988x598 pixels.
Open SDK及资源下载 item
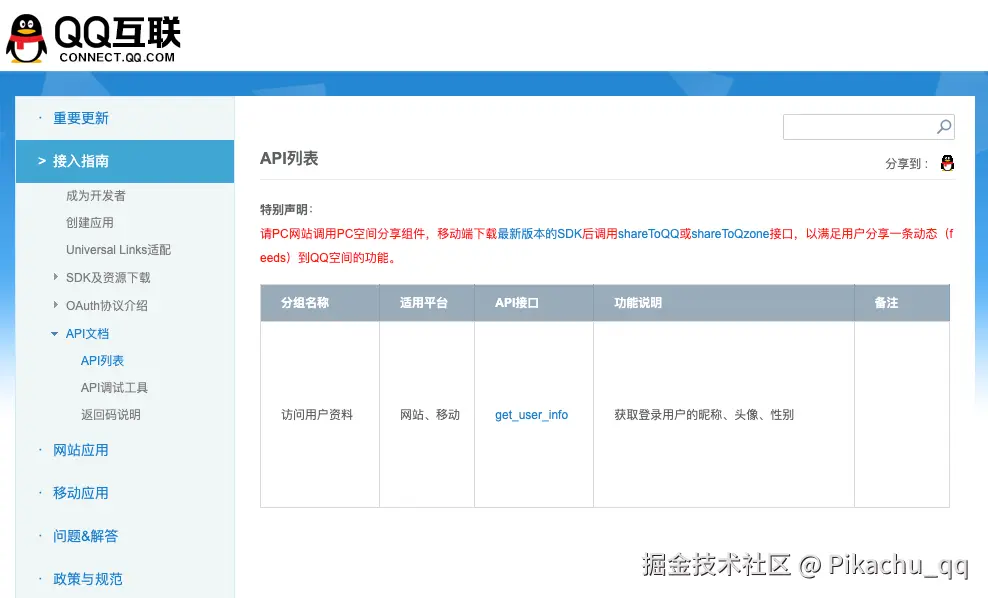[108, 277]
